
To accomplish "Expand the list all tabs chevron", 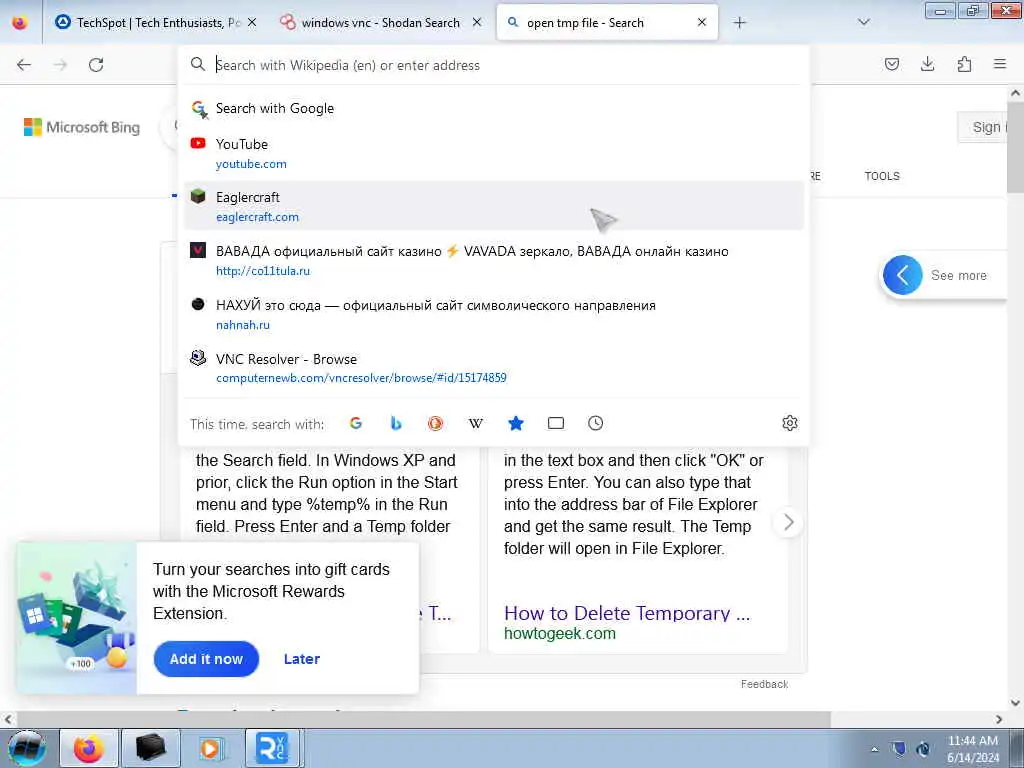I will [863, 22].
